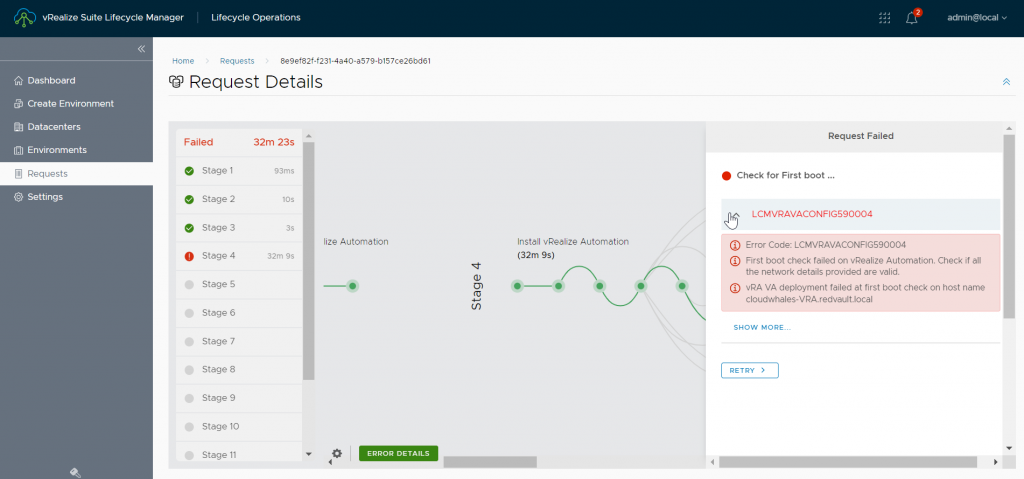
Task: Open the graph settings gear icon
Action: pos(337,453)
